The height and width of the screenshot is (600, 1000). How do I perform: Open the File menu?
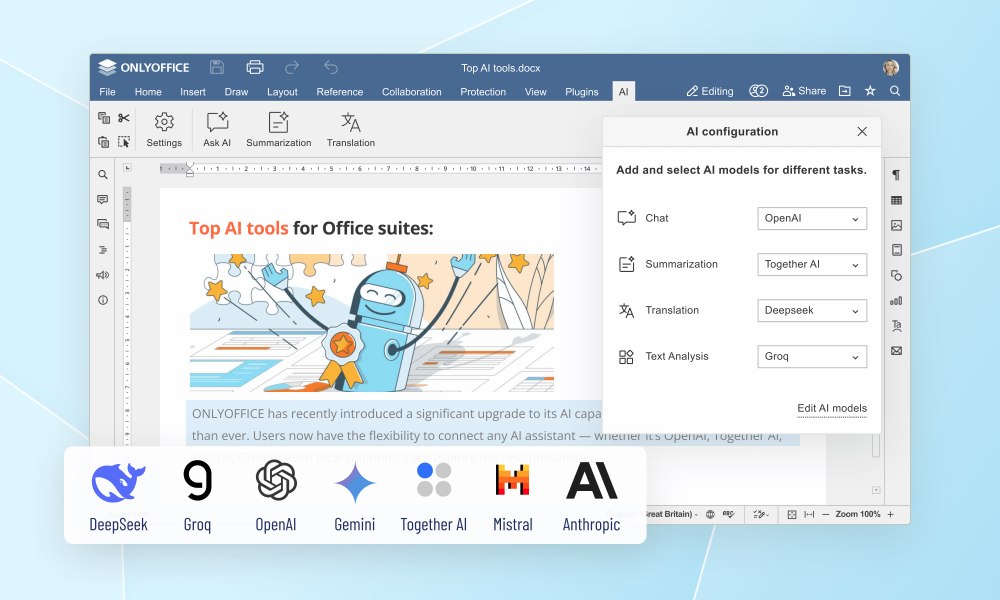tap(107, 92)
